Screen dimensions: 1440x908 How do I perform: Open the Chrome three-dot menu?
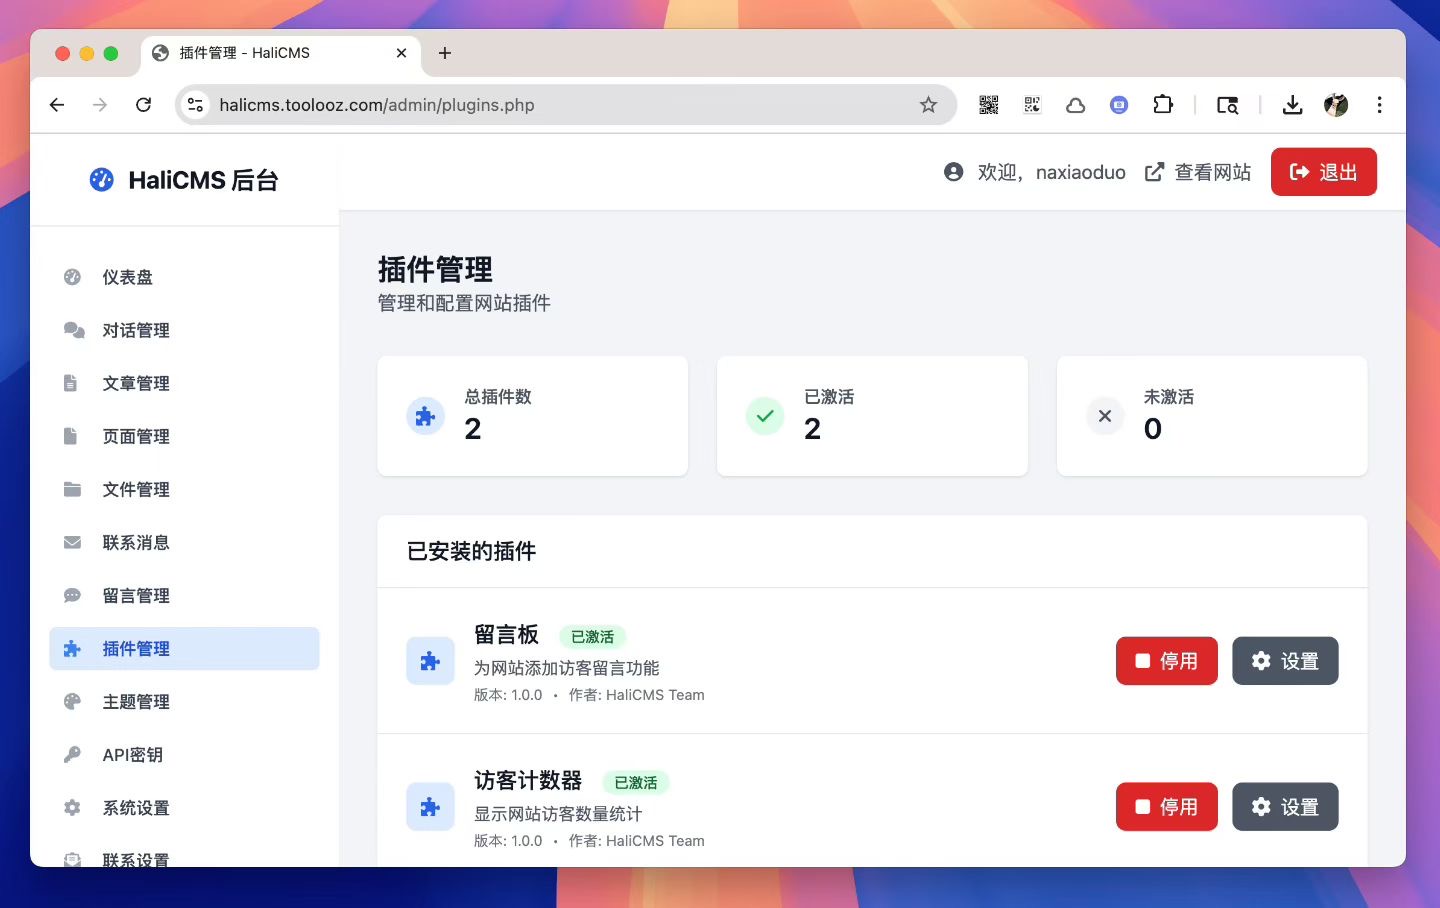(x=1379, y=105)
